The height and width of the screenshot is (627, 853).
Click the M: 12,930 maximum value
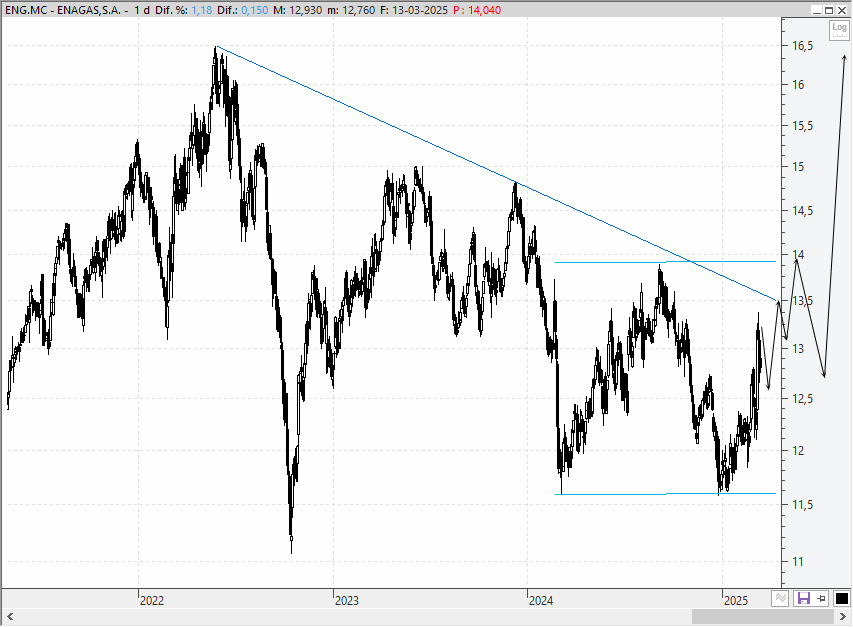tap(298, 10)
